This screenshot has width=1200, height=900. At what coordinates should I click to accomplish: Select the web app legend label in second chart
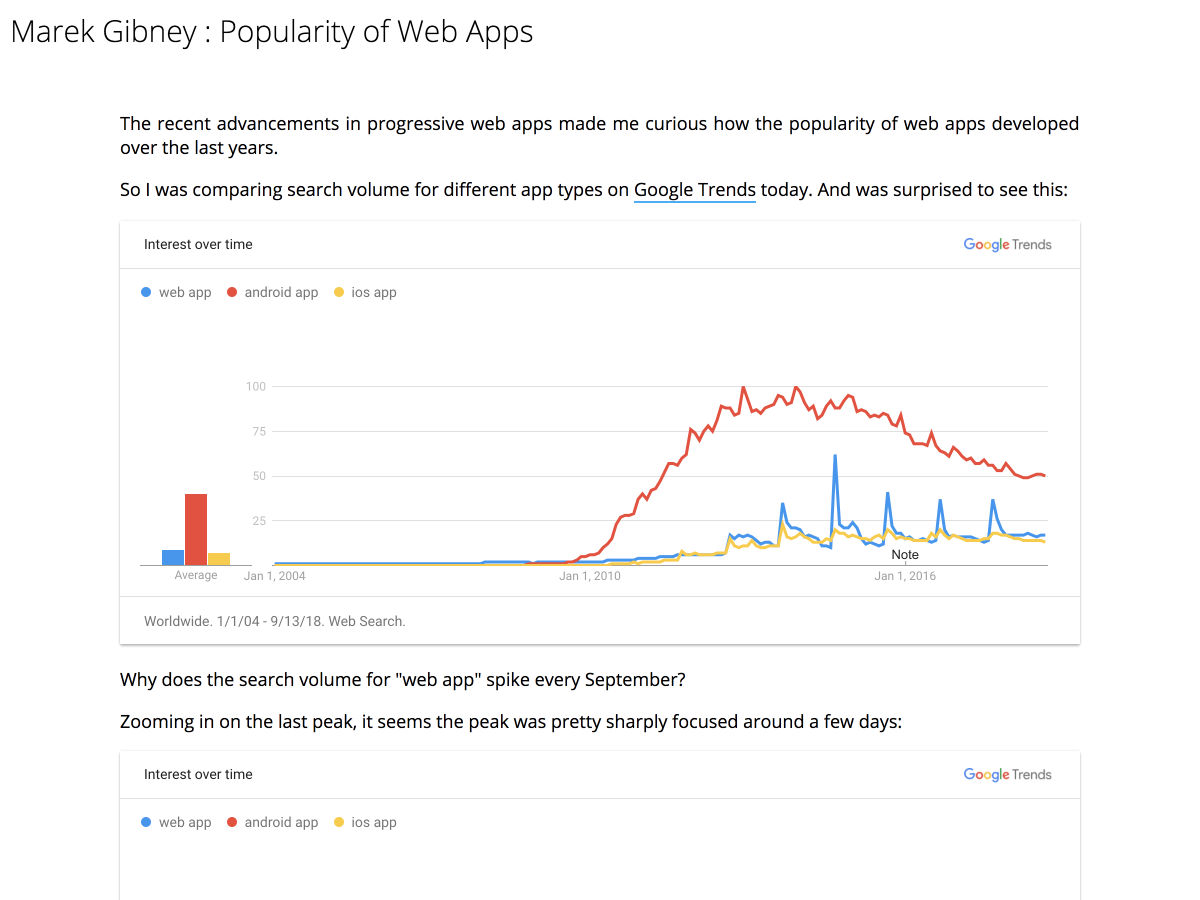pyautogui.click(x=185, y=822)
